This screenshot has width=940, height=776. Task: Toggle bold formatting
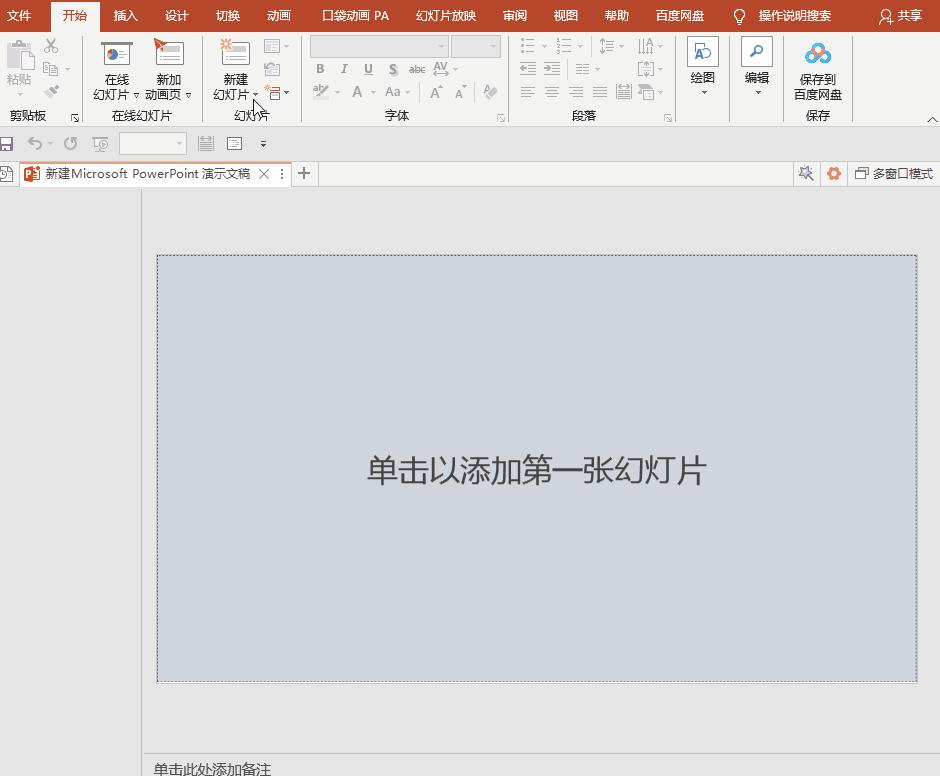[320, 69]
